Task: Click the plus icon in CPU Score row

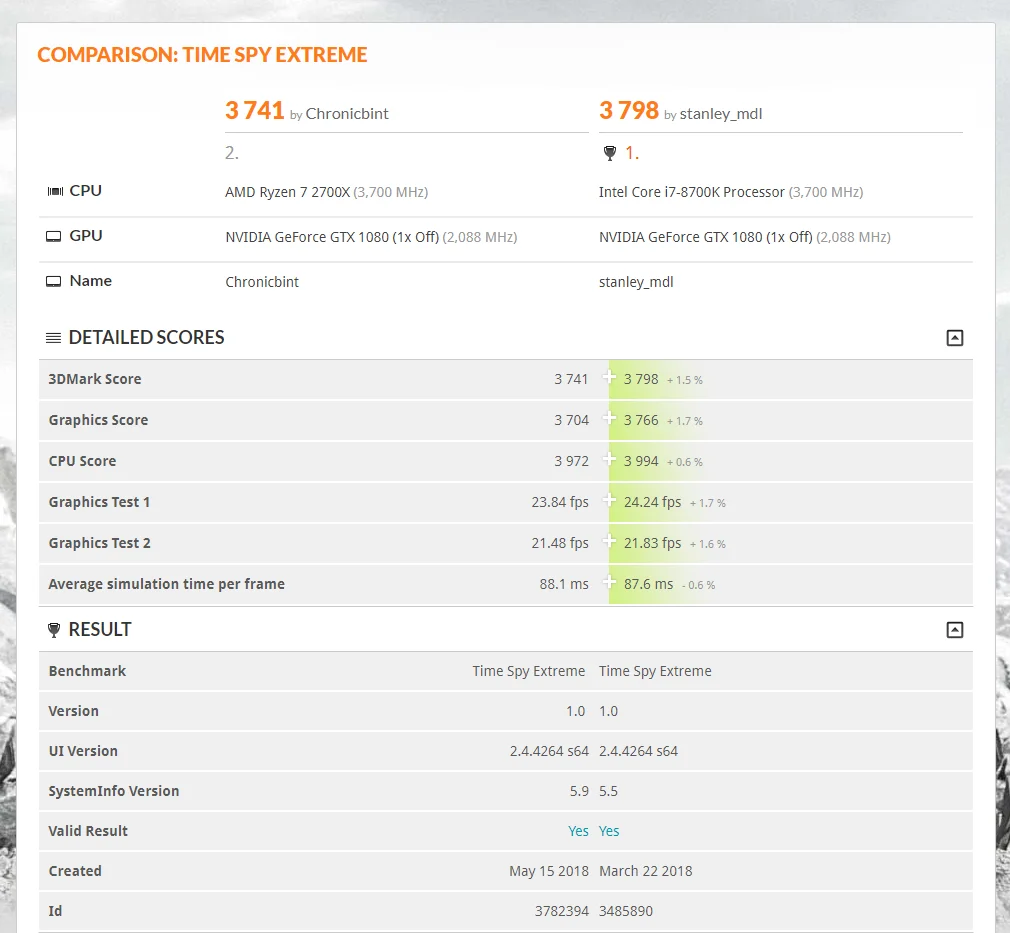Action: click(x=609, y=459)
